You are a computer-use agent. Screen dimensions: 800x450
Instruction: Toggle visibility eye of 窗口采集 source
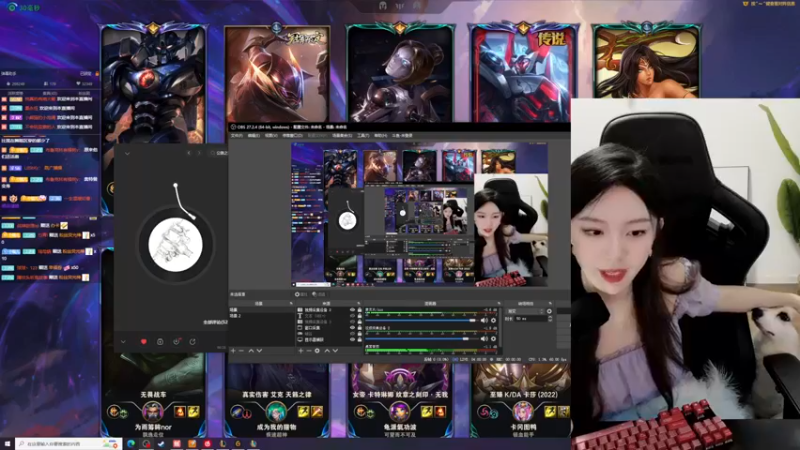pyautogui.click(x=352, y=328)
